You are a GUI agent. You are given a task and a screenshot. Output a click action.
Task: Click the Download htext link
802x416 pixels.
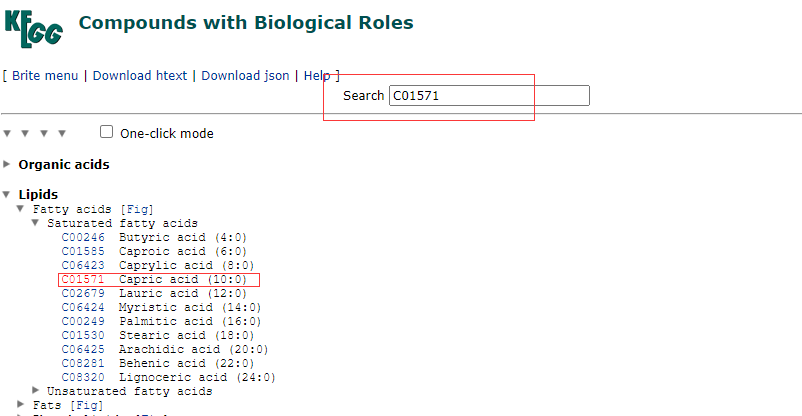pos(140,76)
